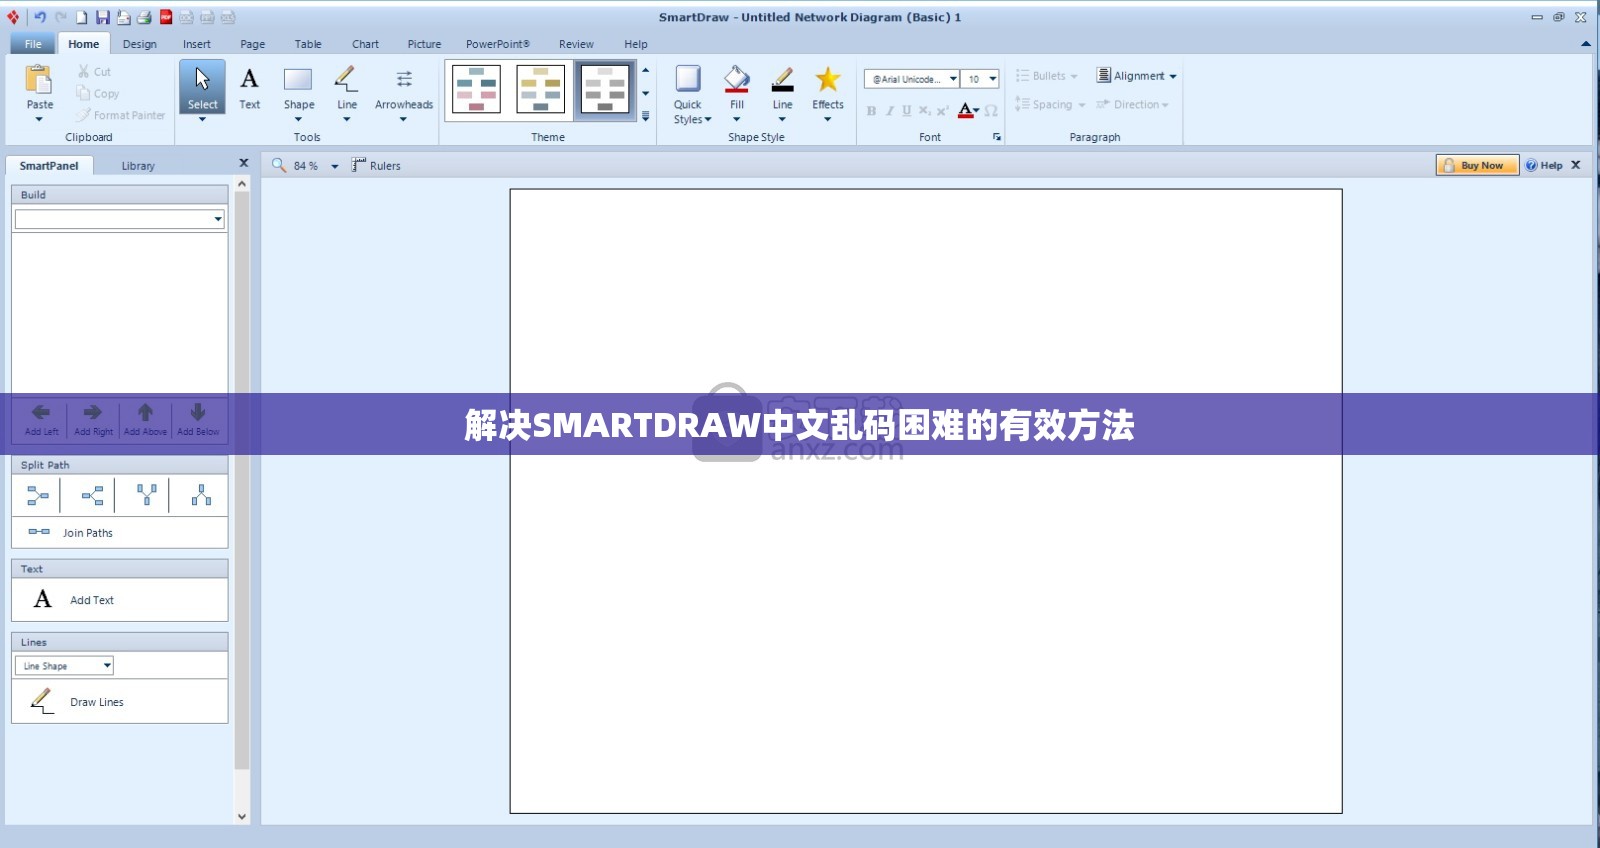This screenshot has height=848, width=1600.
Task: Choose the Shape tool icon
Action: tap(298, 79)
